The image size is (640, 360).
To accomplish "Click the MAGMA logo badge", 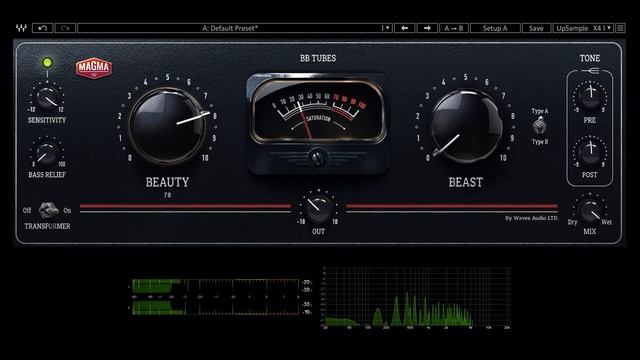I will pyautogui.click(x=94, y=68).
